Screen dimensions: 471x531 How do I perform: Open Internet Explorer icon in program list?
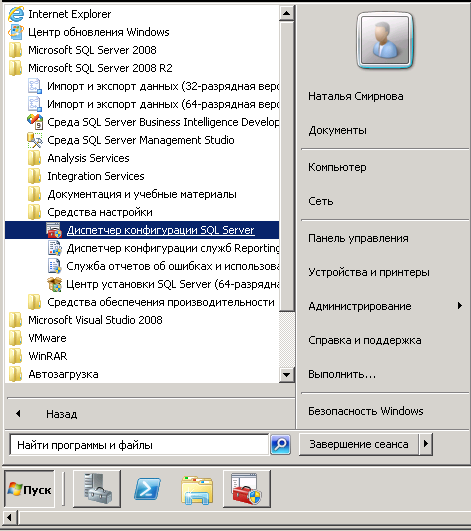tap(16, 14)
